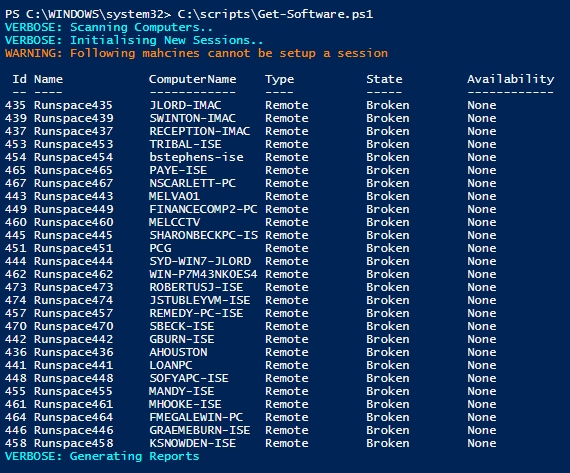
Task: Click the 'State' column header
Action: point(384,79)
